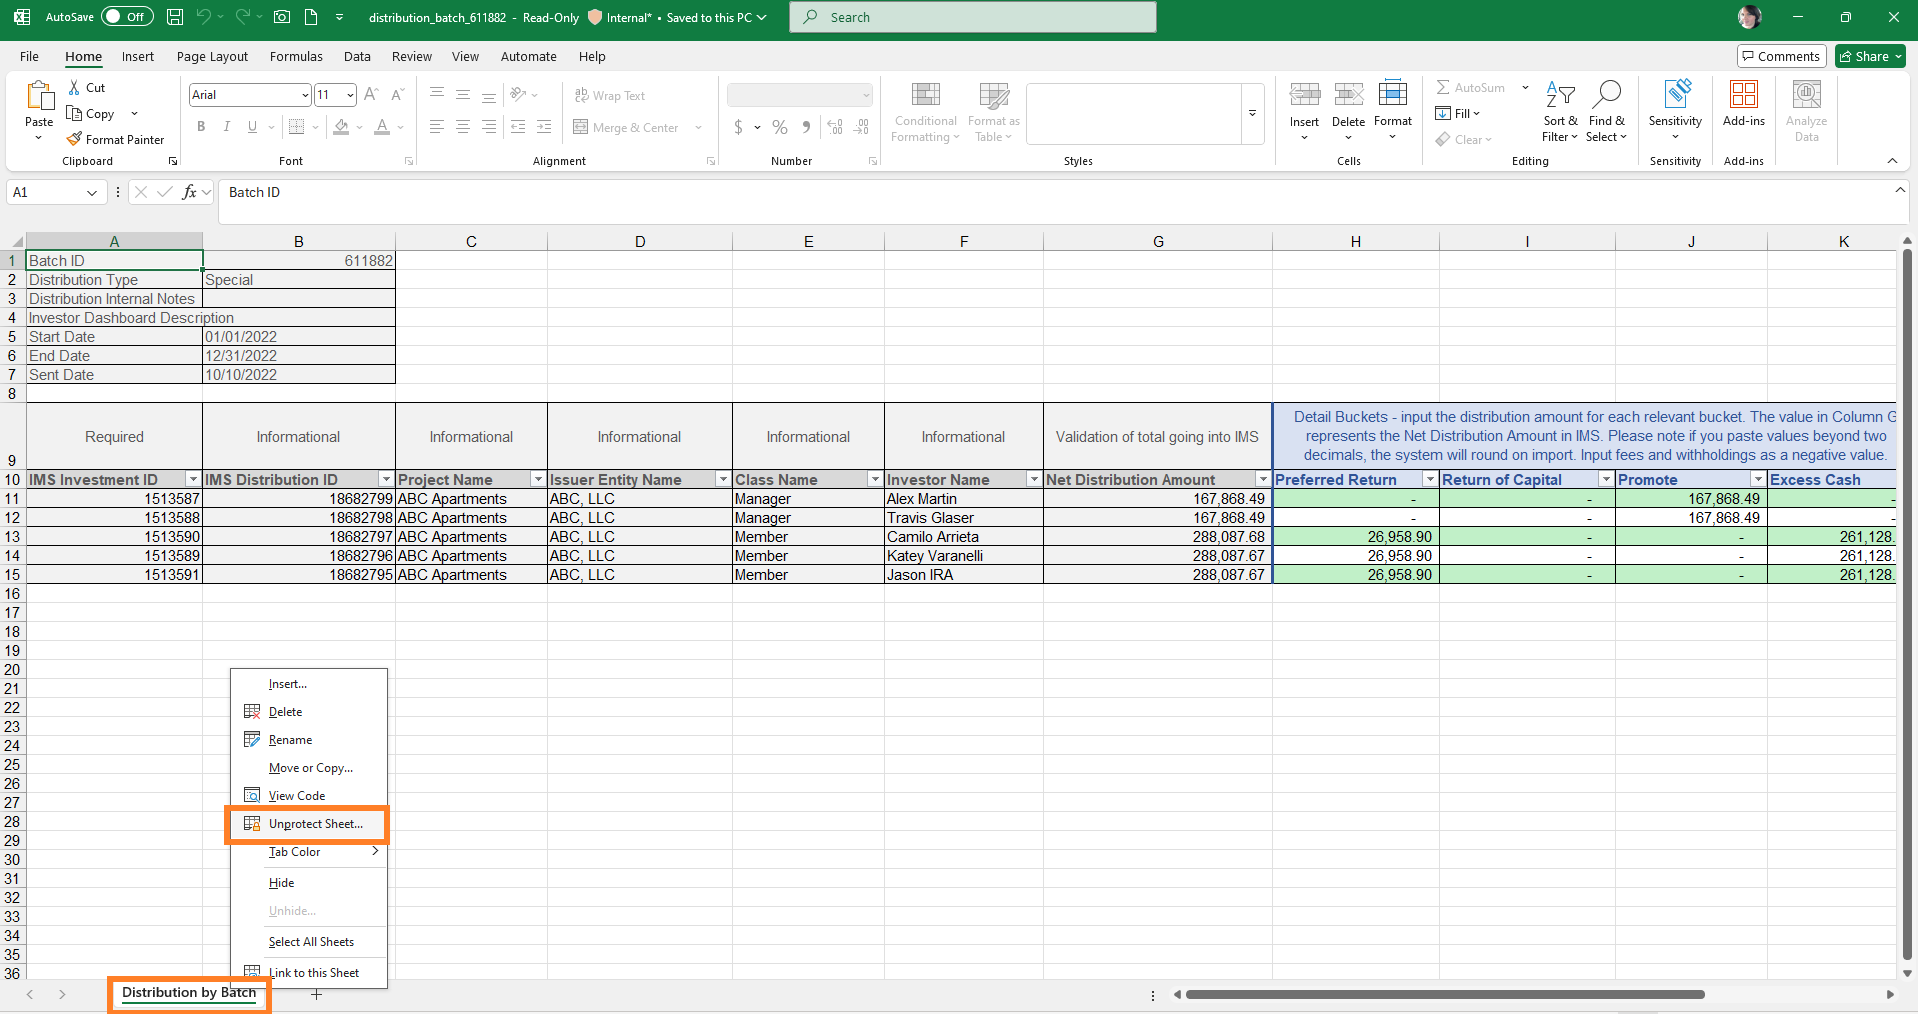Open Net Distribution Amount filter dropdown

point(1263,480)
